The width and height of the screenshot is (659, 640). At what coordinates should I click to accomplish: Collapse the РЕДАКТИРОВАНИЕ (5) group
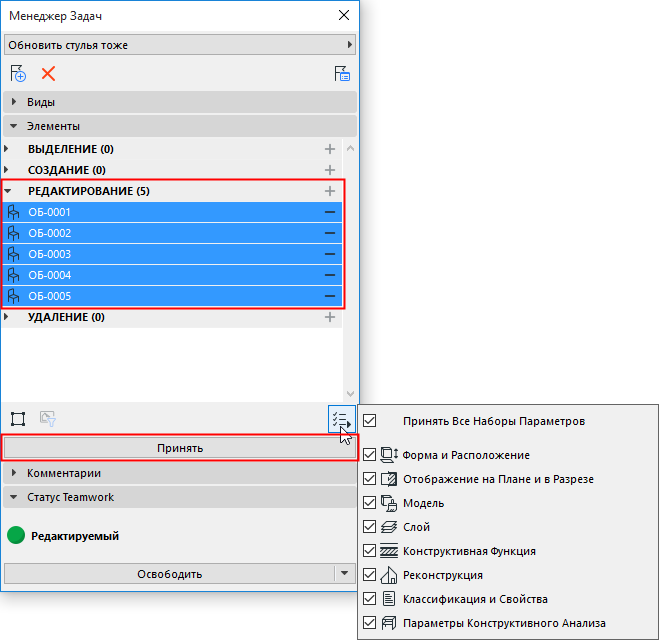(x=8, y=191)
